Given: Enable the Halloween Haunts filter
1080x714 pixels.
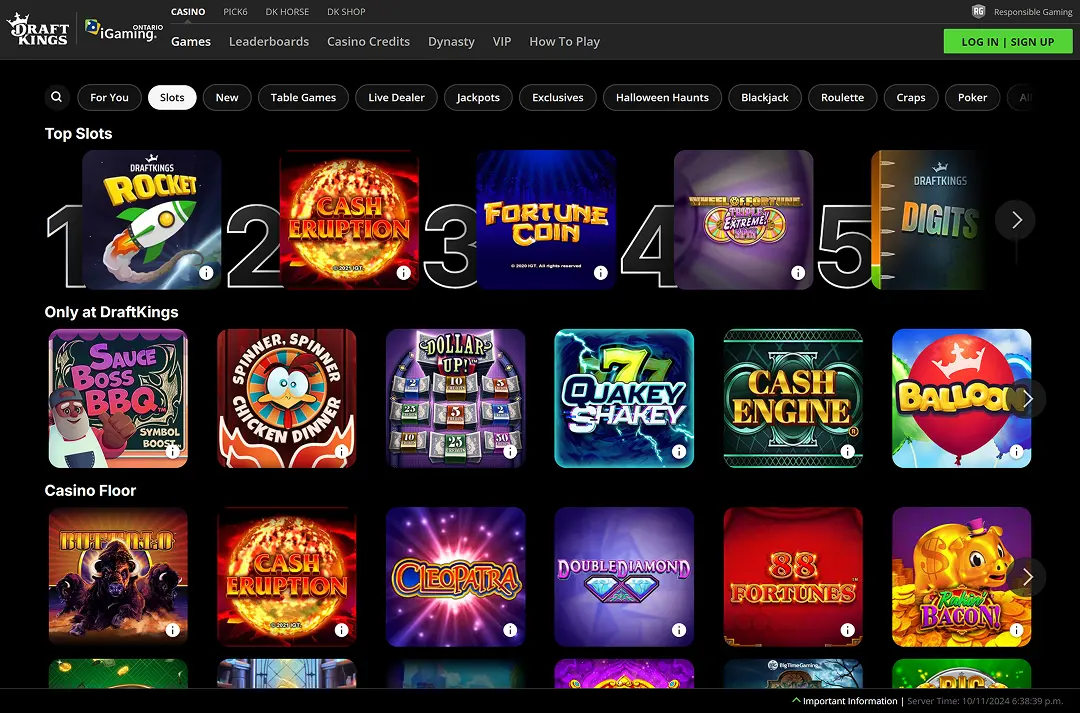Looking at the screenshot, I should 662,97.
